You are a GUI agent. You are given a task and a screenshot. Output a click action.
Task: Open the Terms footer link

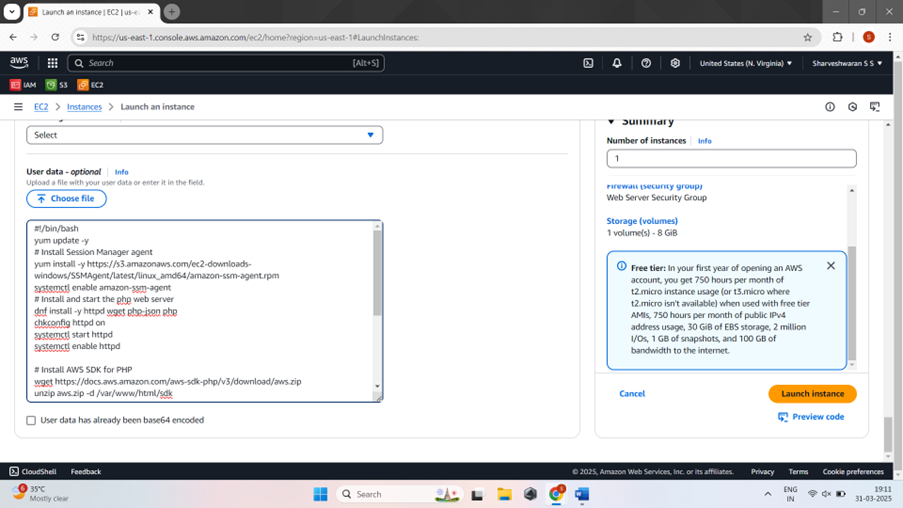[x=798, y=471]
